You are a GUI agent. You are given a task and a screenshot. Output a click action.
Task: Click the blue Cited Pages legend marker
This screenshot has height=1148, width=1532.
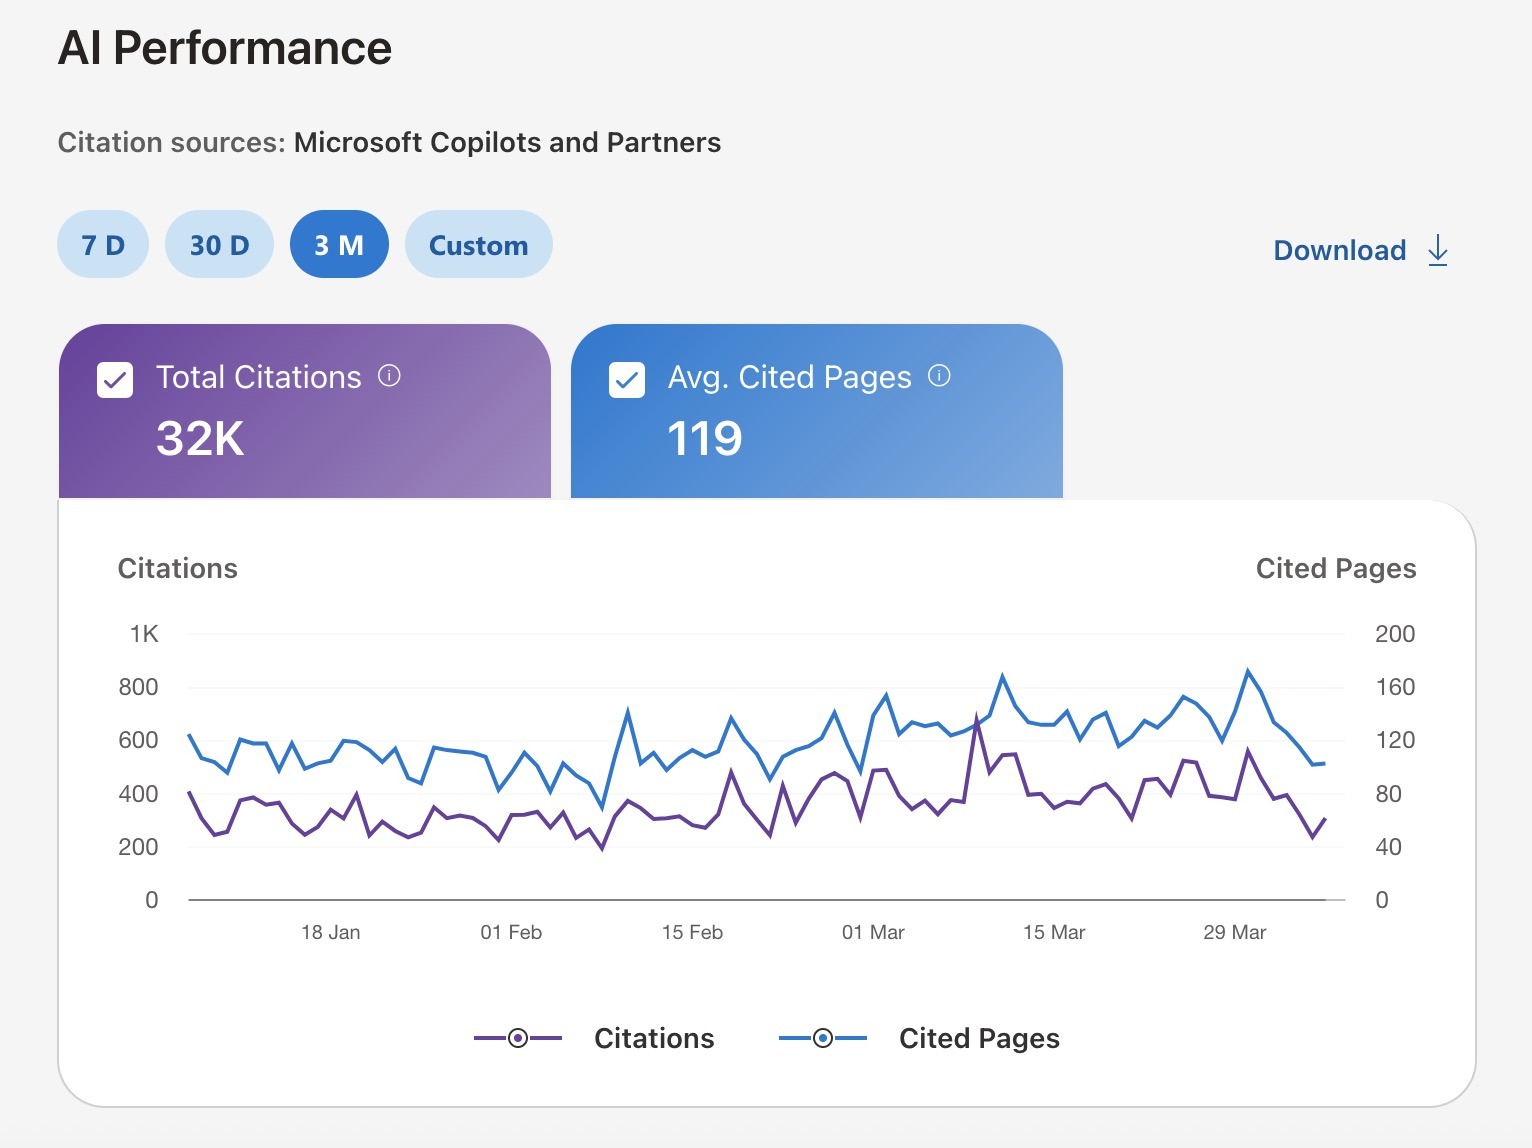[x=822, y=1038]
